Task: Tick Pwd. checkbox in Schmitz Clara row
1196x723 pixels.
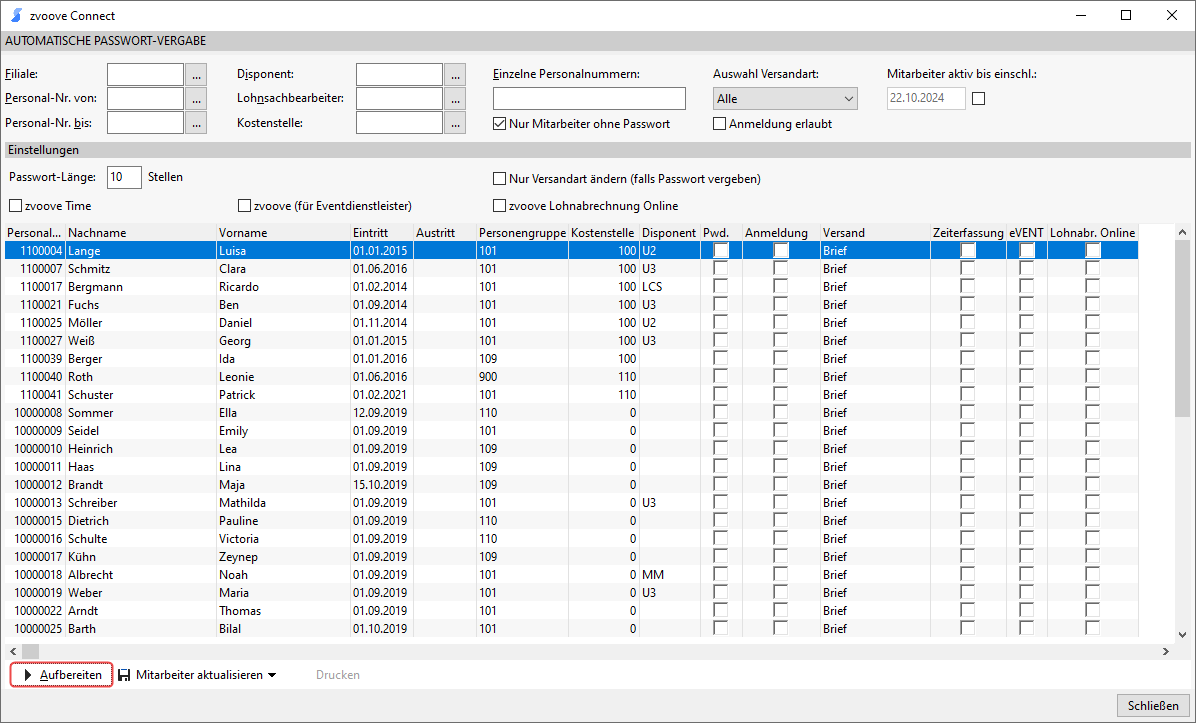Action: [720, 268]
